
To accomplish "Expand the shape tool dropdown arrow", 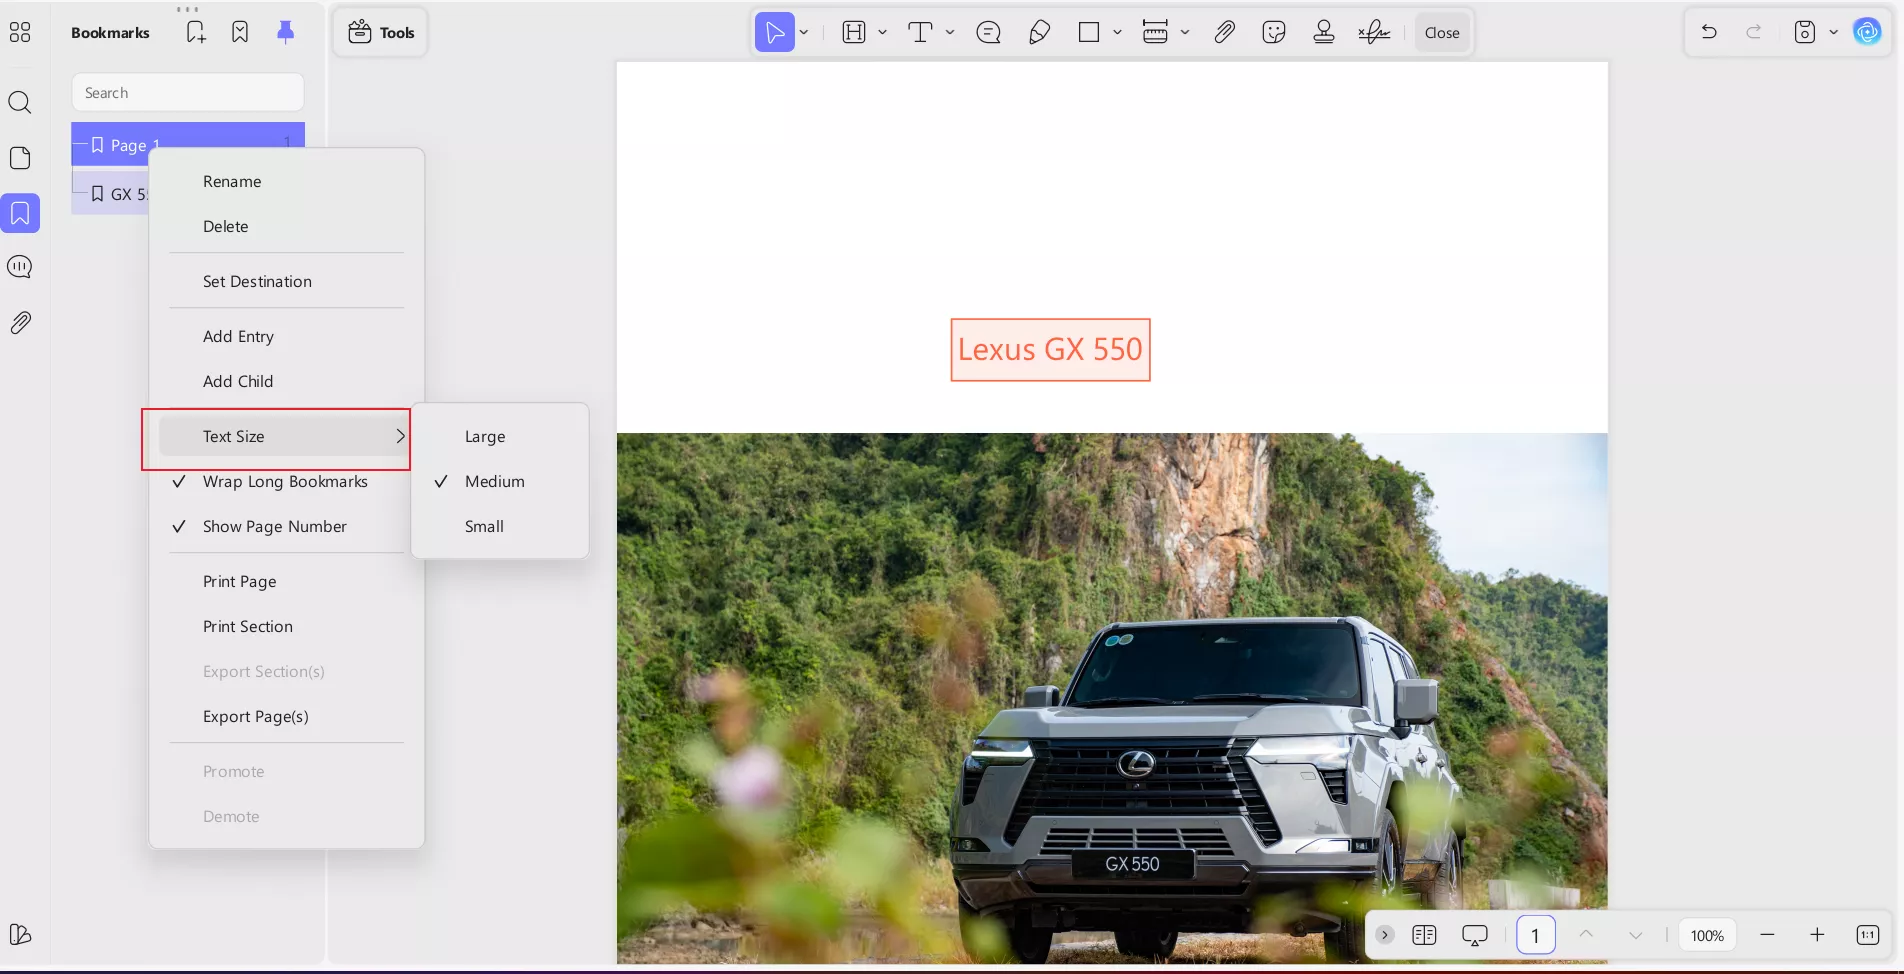I will (x=1118, y=32).
